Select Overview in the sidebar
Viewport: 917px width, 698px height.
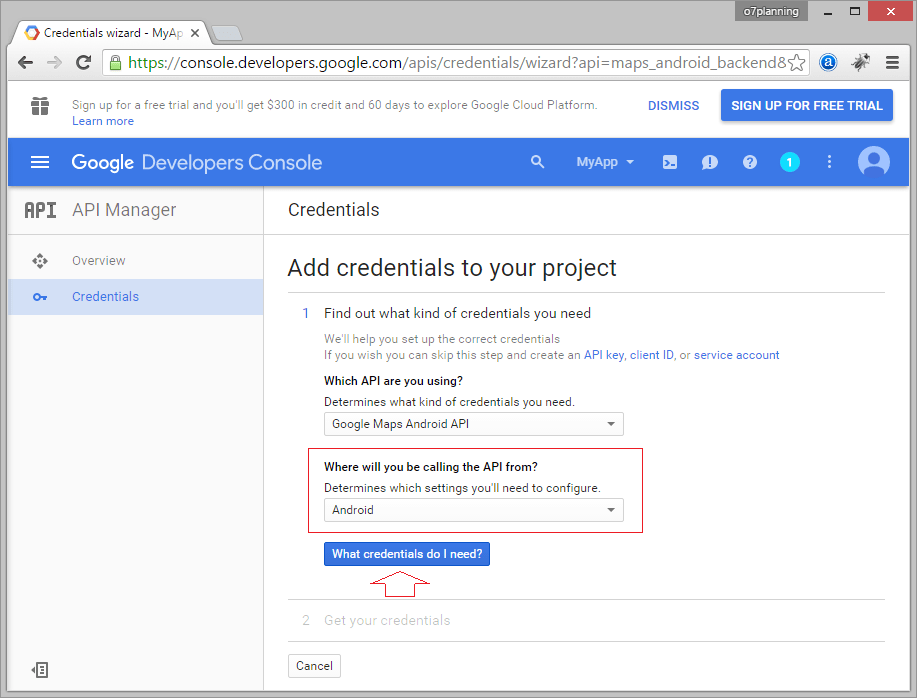point(136,261)
